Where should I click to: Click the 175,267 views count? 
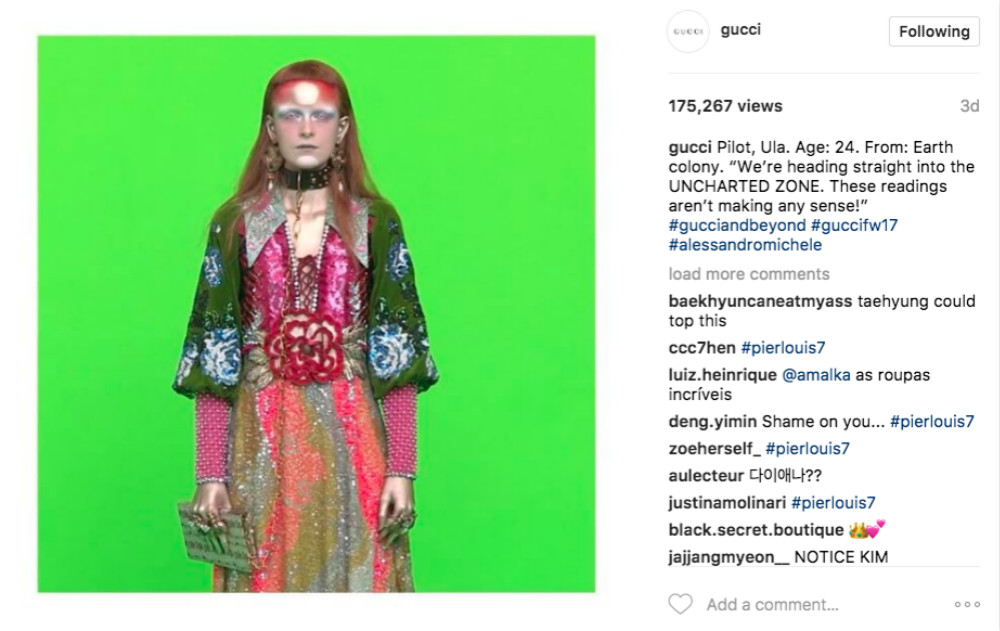pos(725,106)
